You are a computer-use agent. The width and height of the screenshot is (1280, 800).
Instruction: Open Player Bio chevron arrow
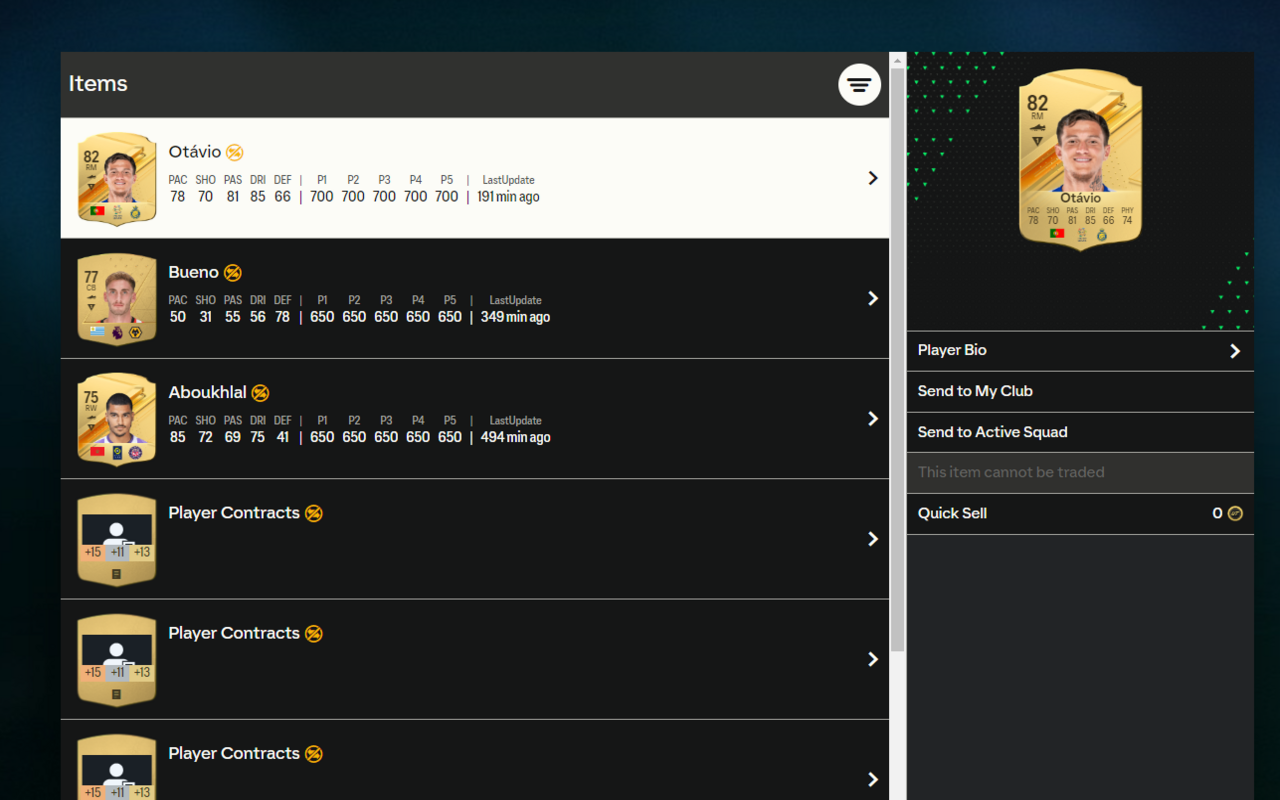point(1235,351)
